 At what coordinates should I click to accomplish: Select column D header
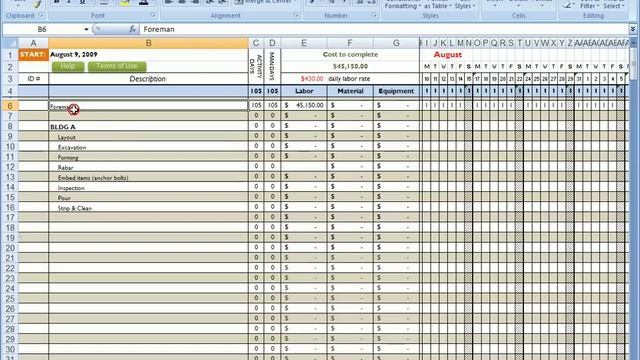[272, 43]
